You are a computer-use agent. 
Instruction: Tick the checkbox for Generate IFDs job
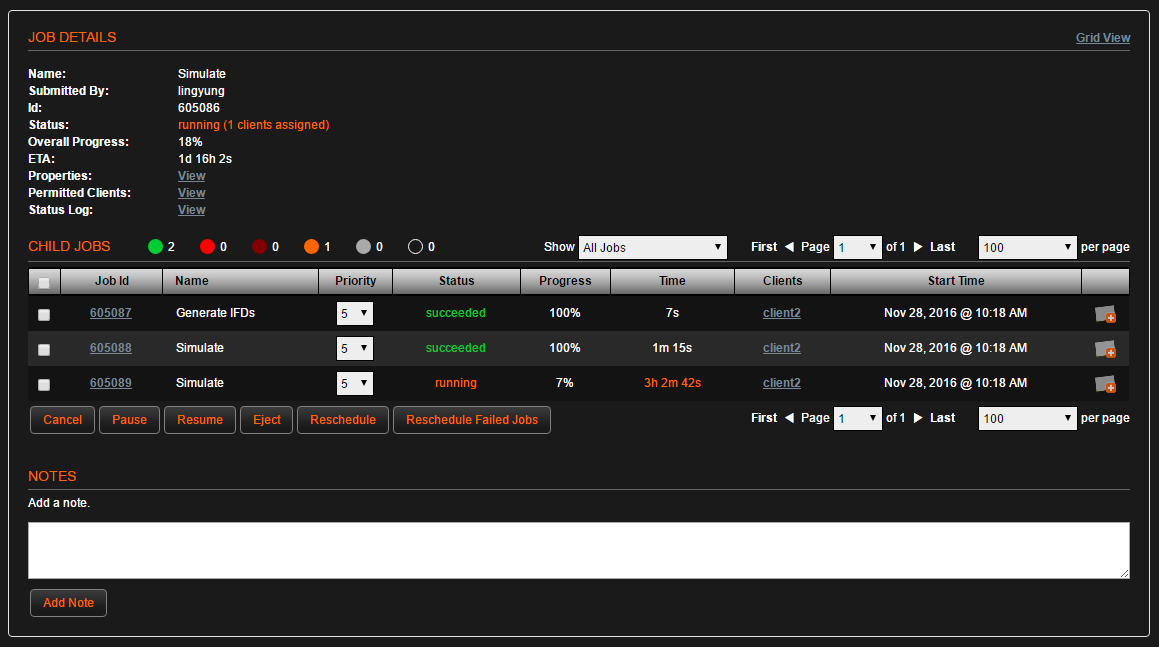[44, 314]
